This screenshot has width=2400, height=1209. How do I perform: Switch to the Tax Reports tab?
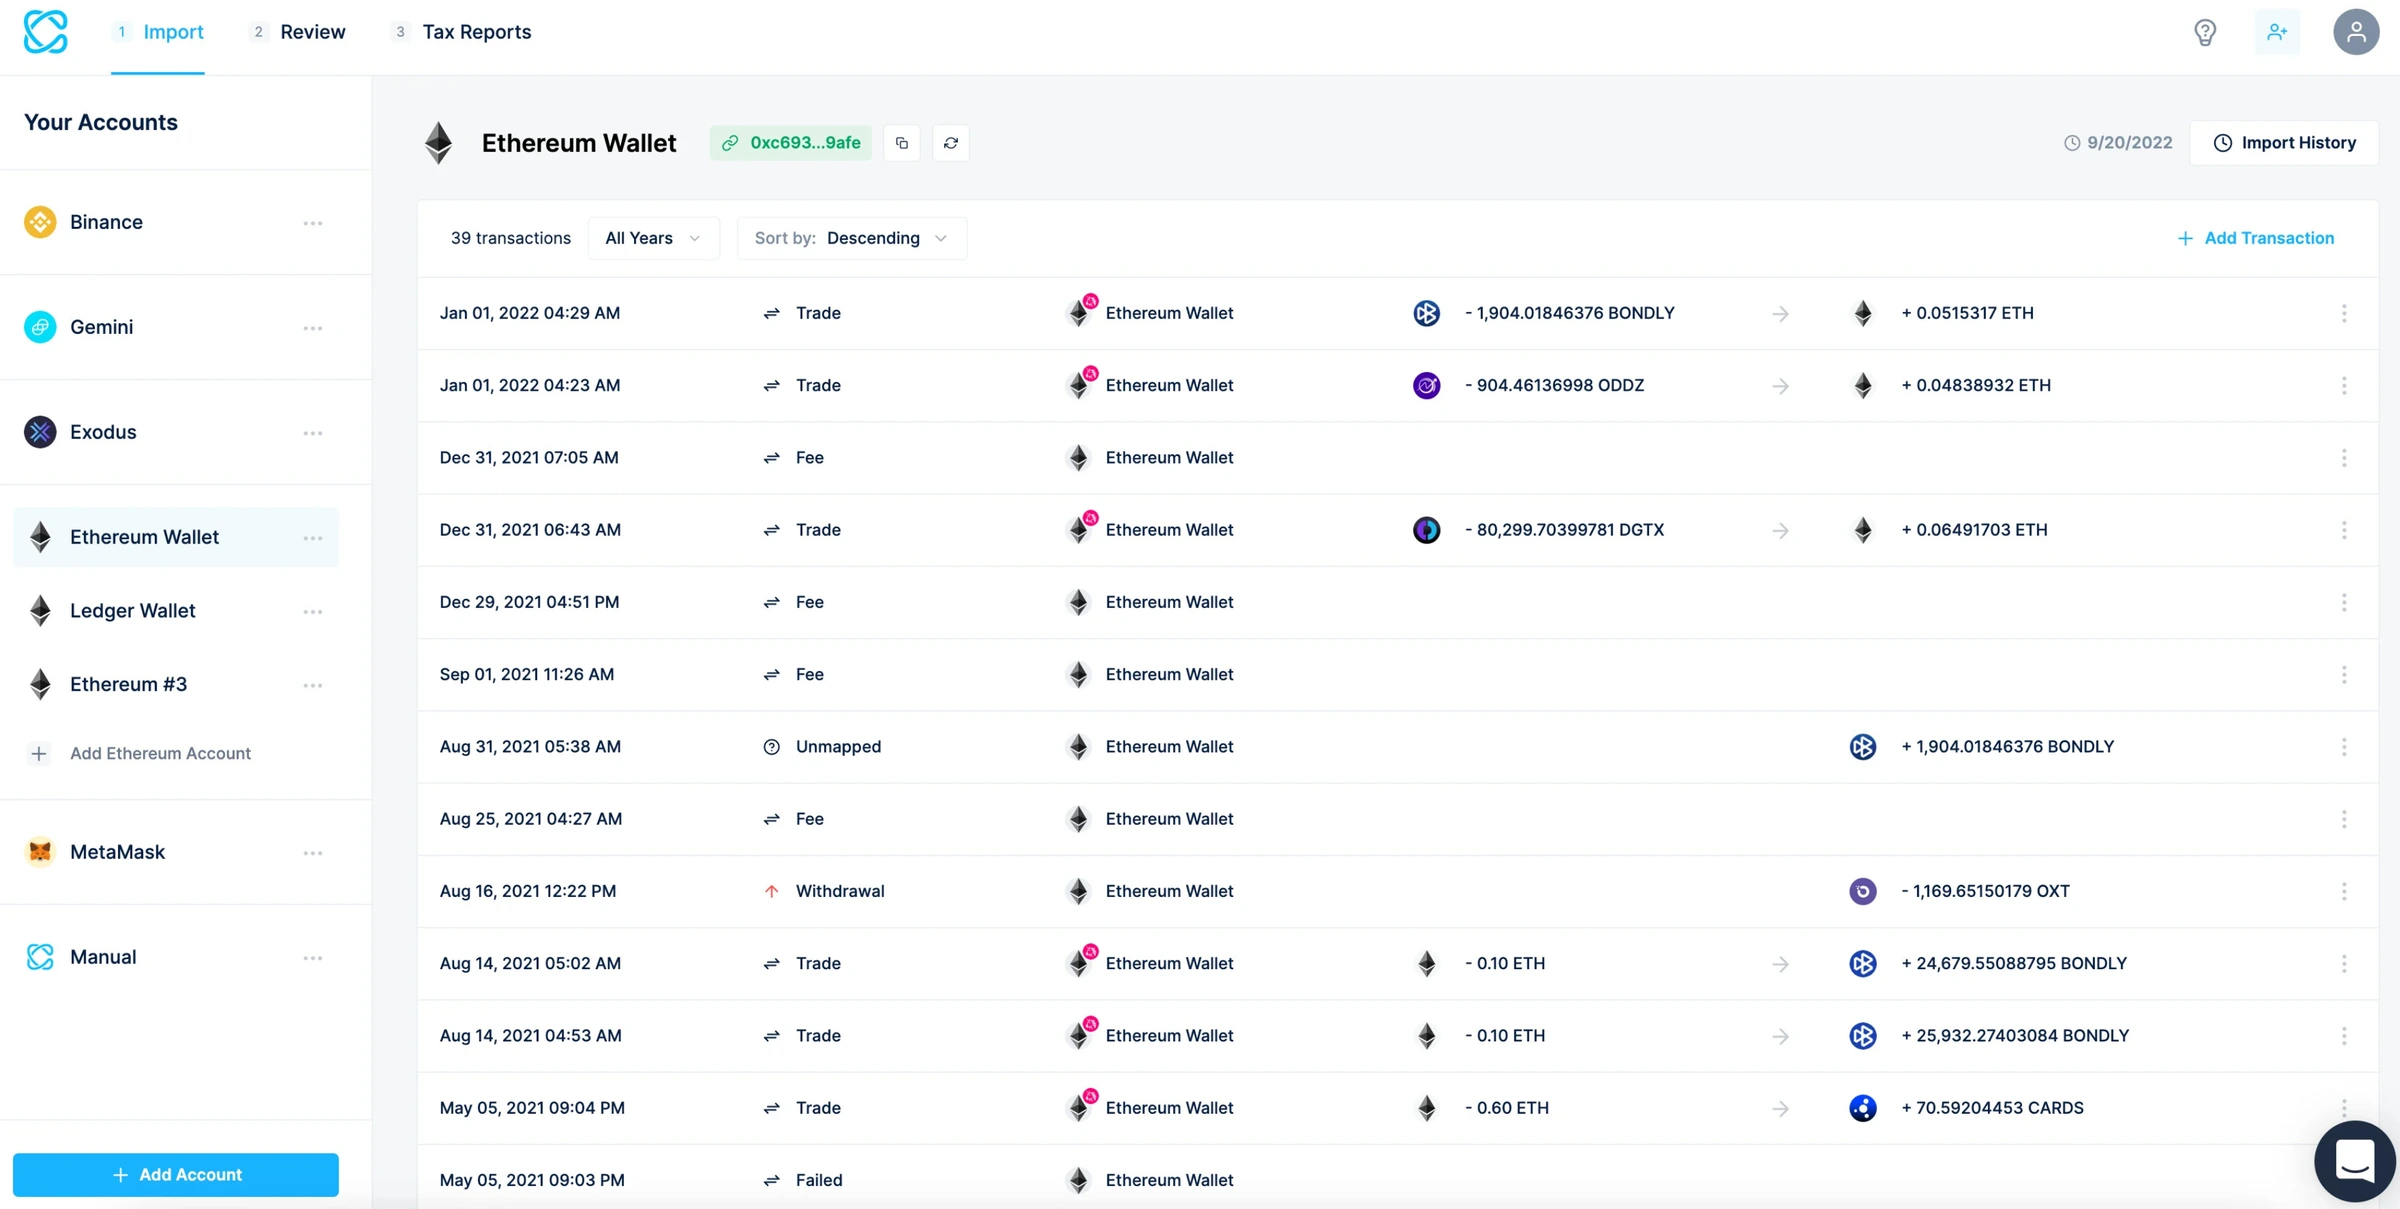tap(477, 31)
